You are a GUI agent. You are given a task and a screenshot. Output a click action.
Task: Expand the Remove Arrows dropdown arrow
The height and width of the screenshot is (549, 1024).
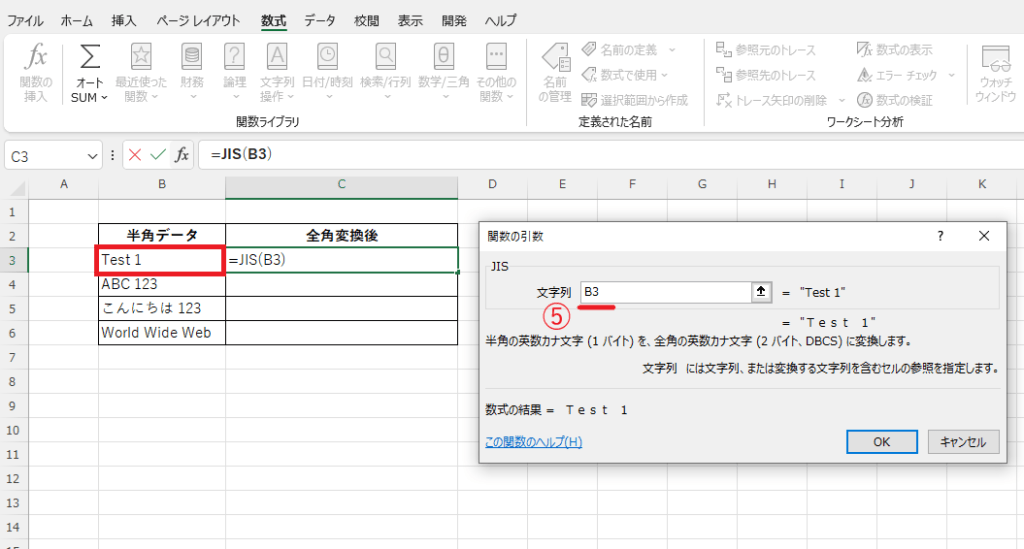click(841, 100)
